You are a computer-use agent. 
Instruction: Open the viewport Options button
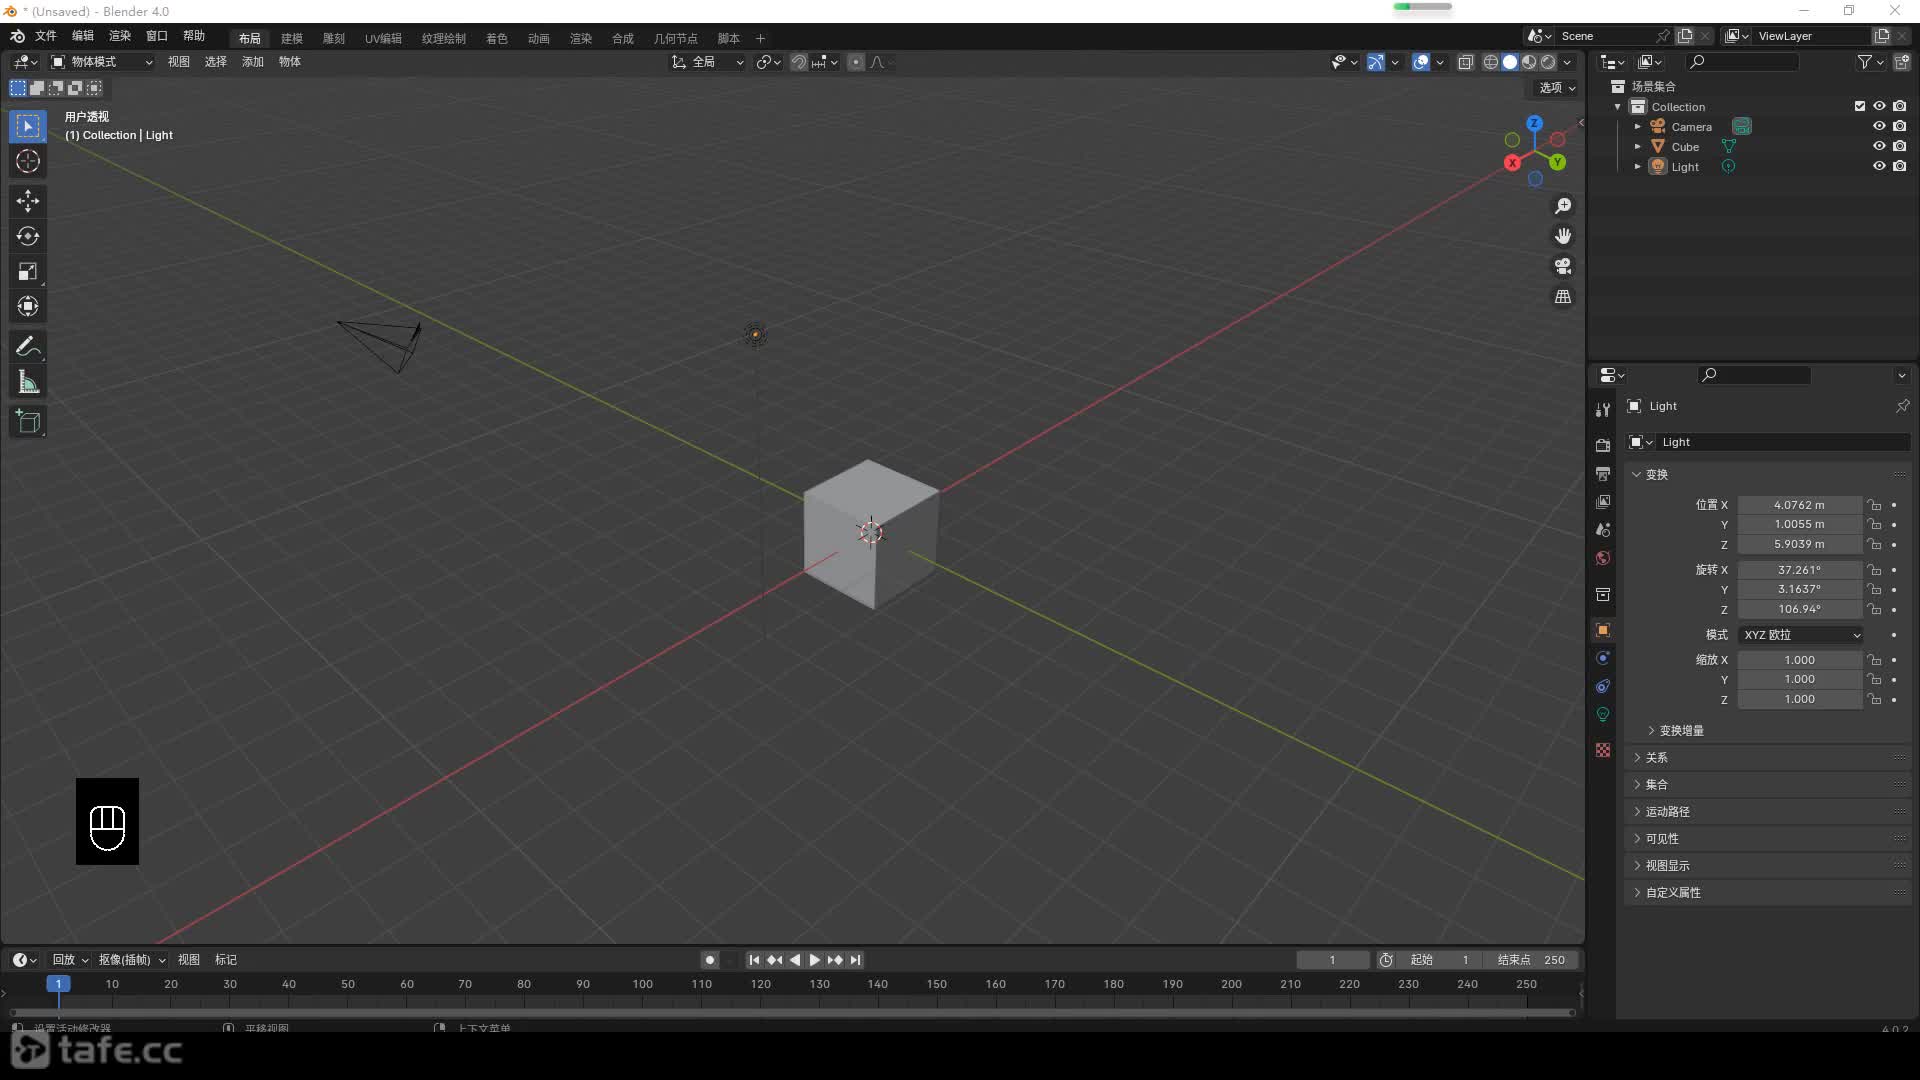pos(1556,88)
